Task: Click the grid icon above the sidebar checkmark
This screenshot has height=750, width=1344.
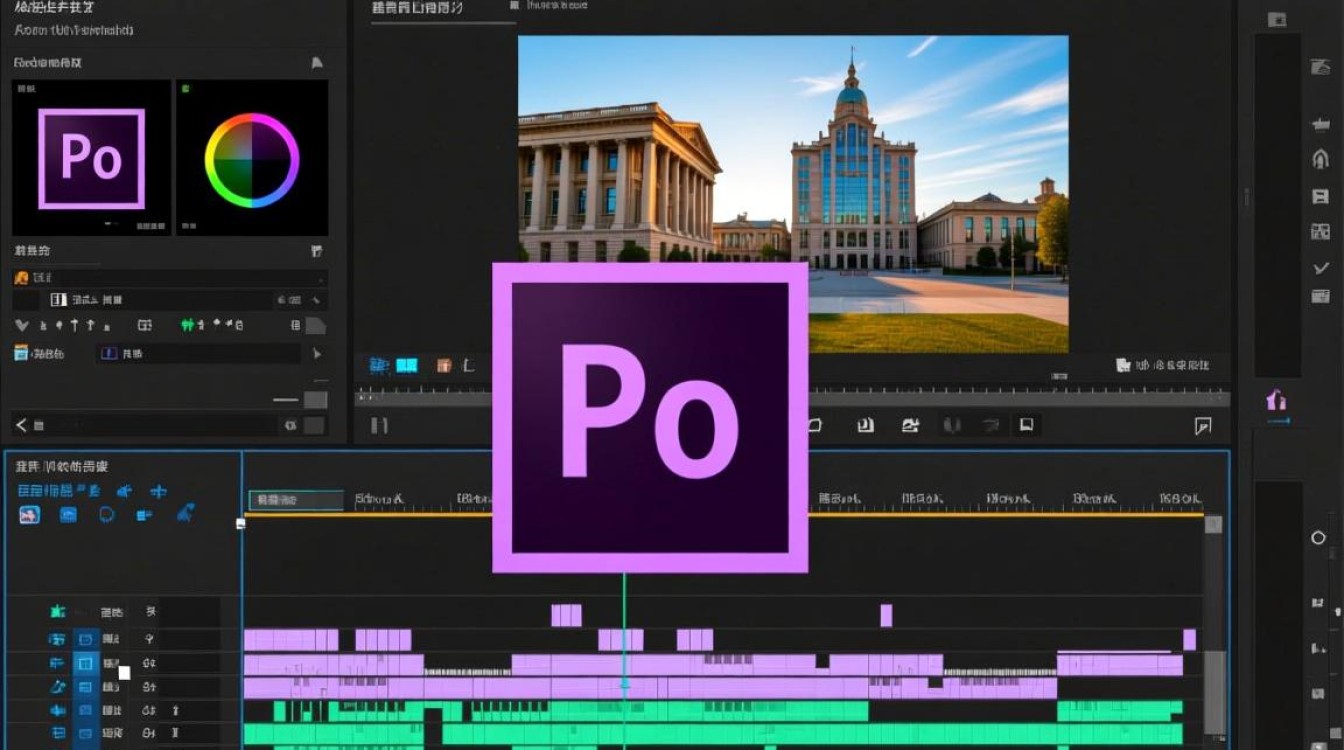Action: 1320,232
